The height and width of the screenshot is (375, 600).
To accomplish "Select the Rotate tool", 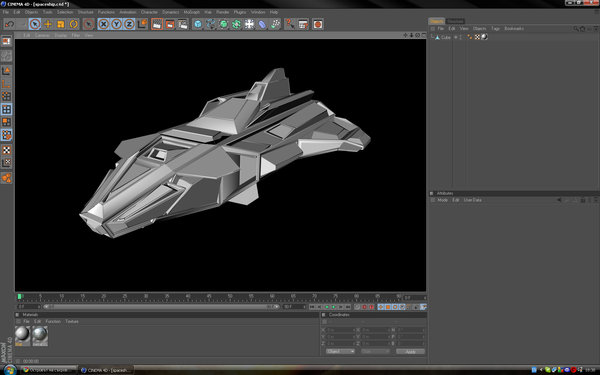I will (73, 24).
